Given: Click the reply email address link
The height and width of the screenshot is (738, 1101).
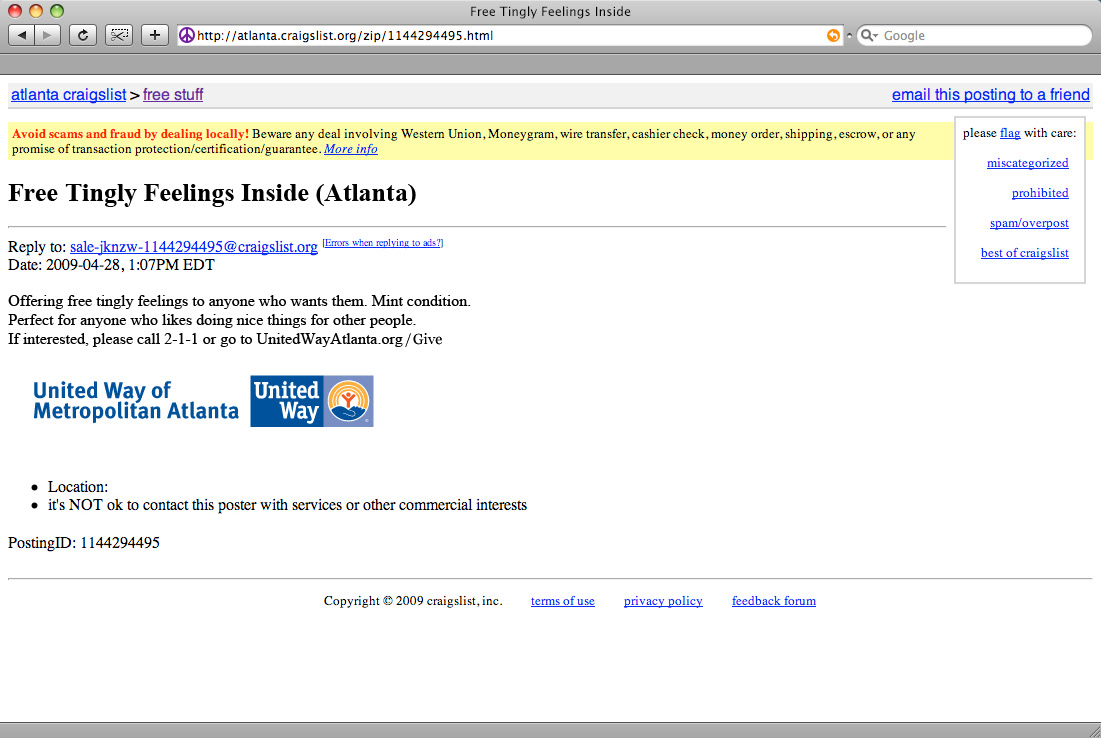Looking at the screenshot, I should (194, 246).
